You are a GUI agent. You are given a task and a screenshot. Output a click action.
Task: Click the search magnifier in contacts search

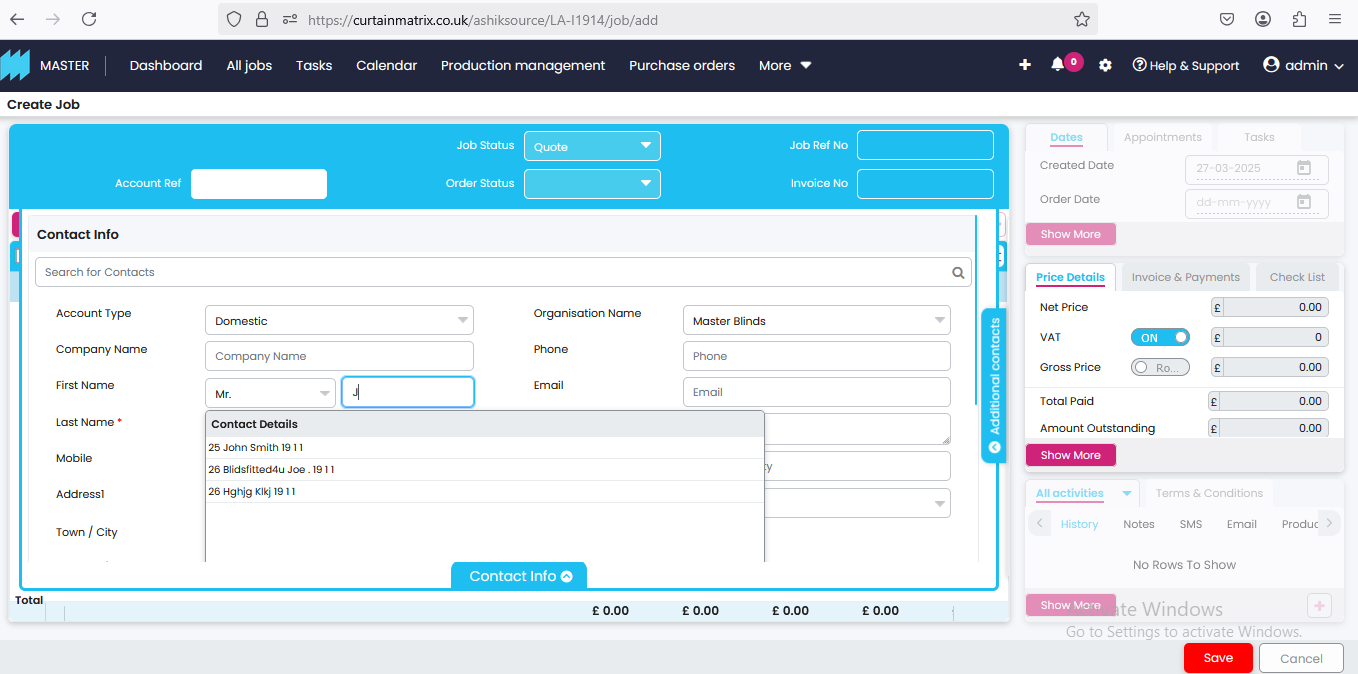[958, 272]
